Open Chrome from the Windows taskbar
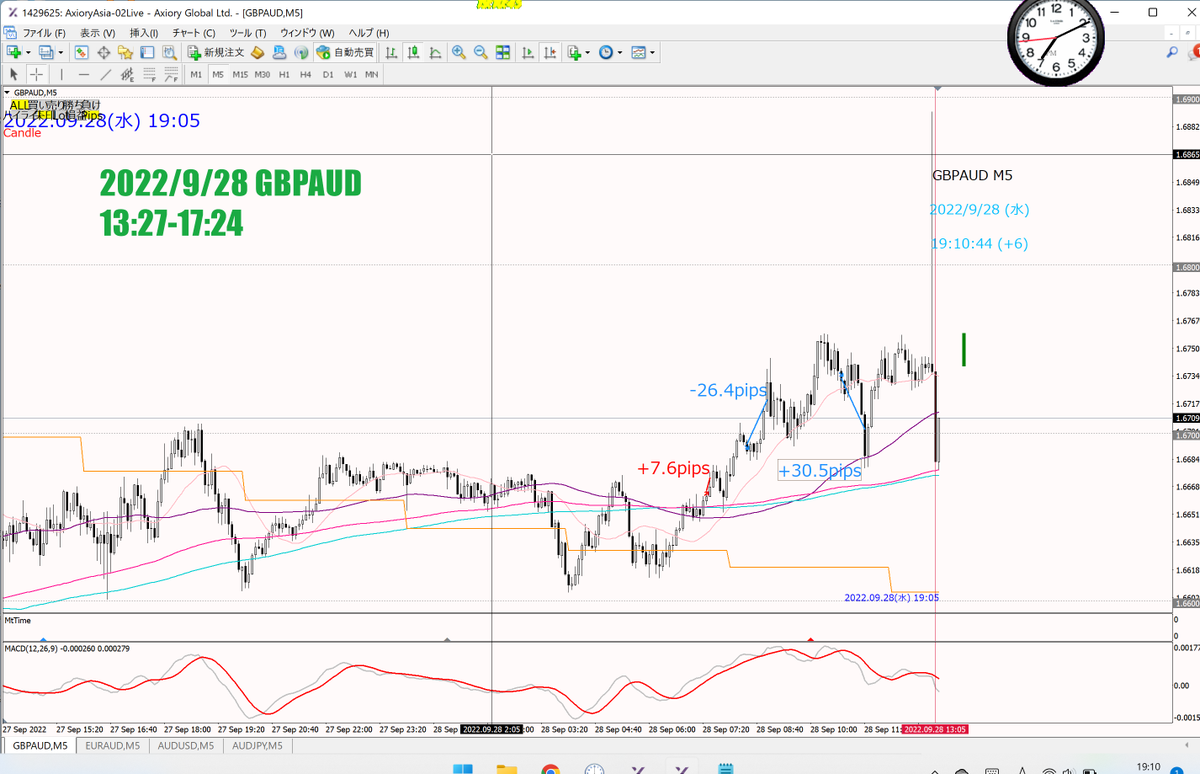Screen dimensions: 1200x774 coord(549,768)
